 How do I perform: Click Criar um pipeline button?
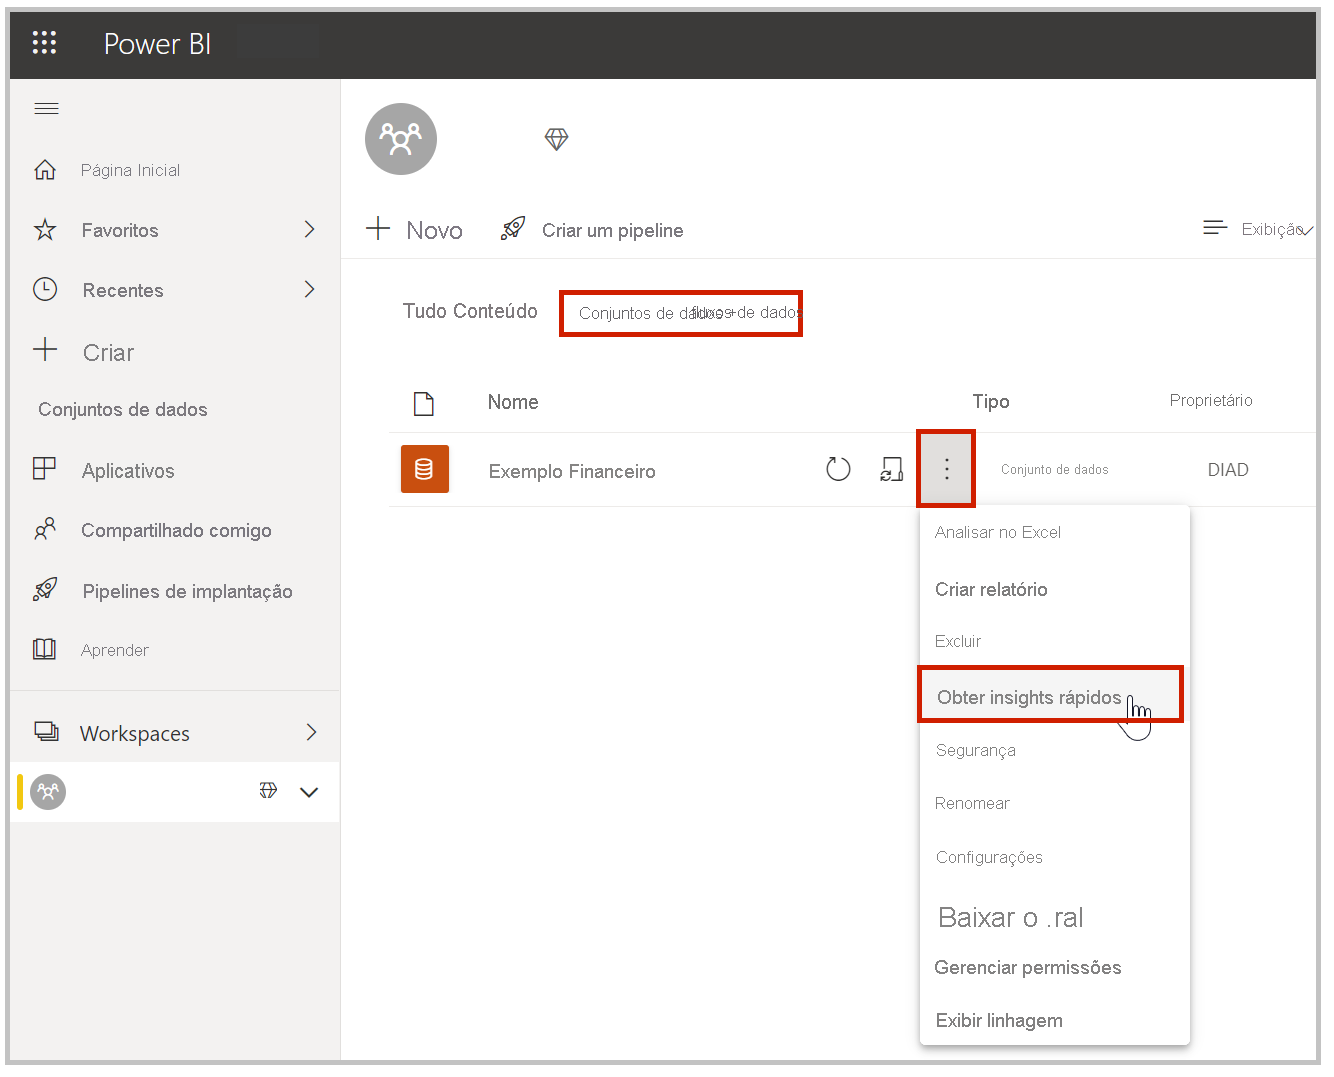click(x=592, y=230)
